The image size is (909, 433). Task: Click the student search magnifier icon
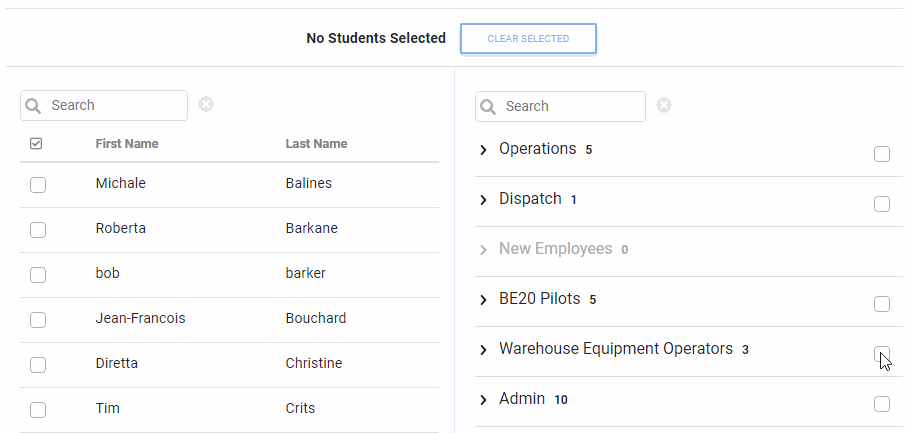34,106
